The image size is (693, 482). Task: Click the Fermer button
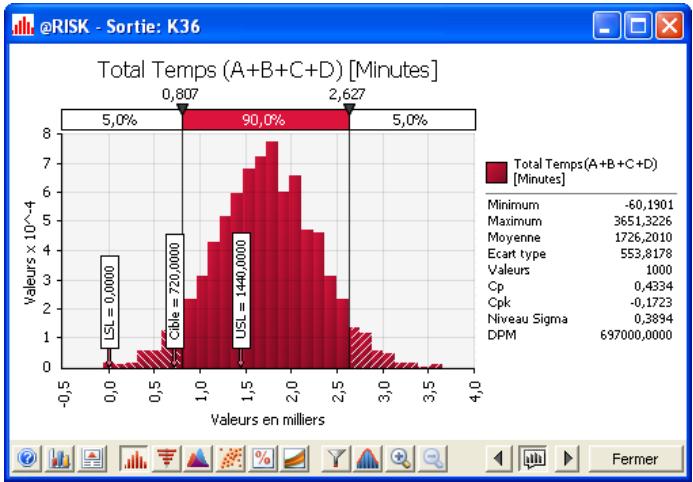click(635, 459)
